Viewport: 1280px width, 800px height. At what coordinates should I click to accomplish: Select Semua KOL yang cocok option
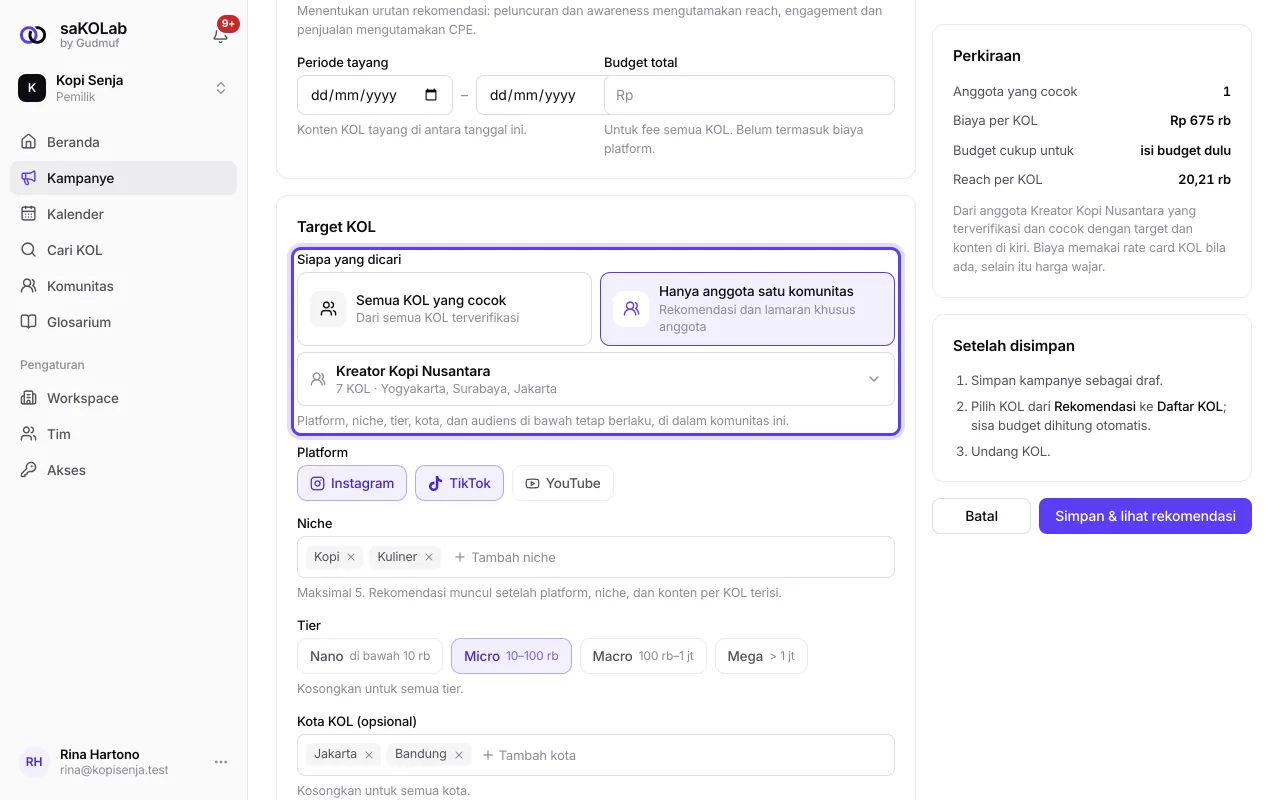pos(444,309)
